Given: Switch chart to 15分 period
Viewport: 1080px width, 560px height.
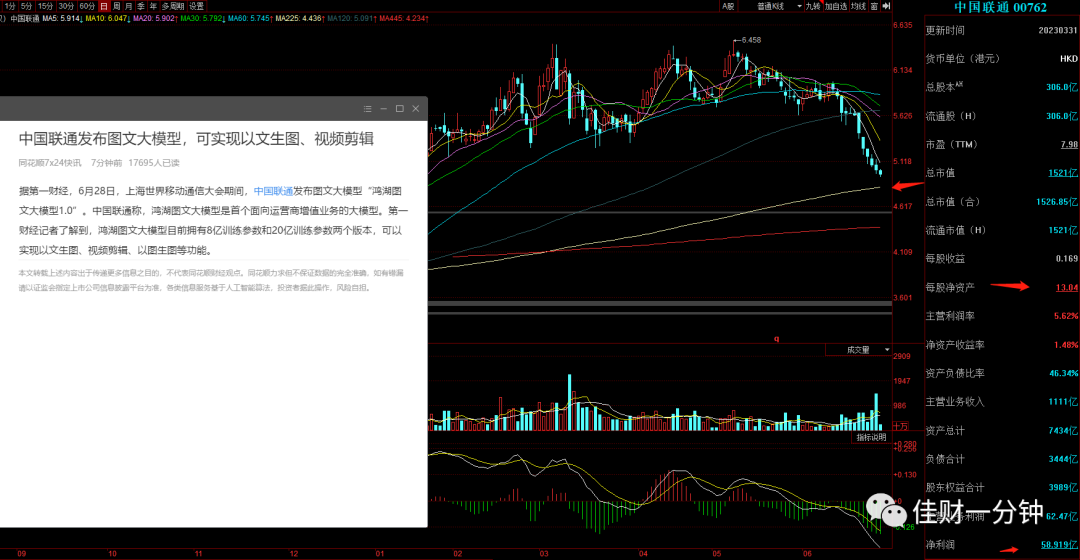Looking at the screenshot, I should [45, 6].
